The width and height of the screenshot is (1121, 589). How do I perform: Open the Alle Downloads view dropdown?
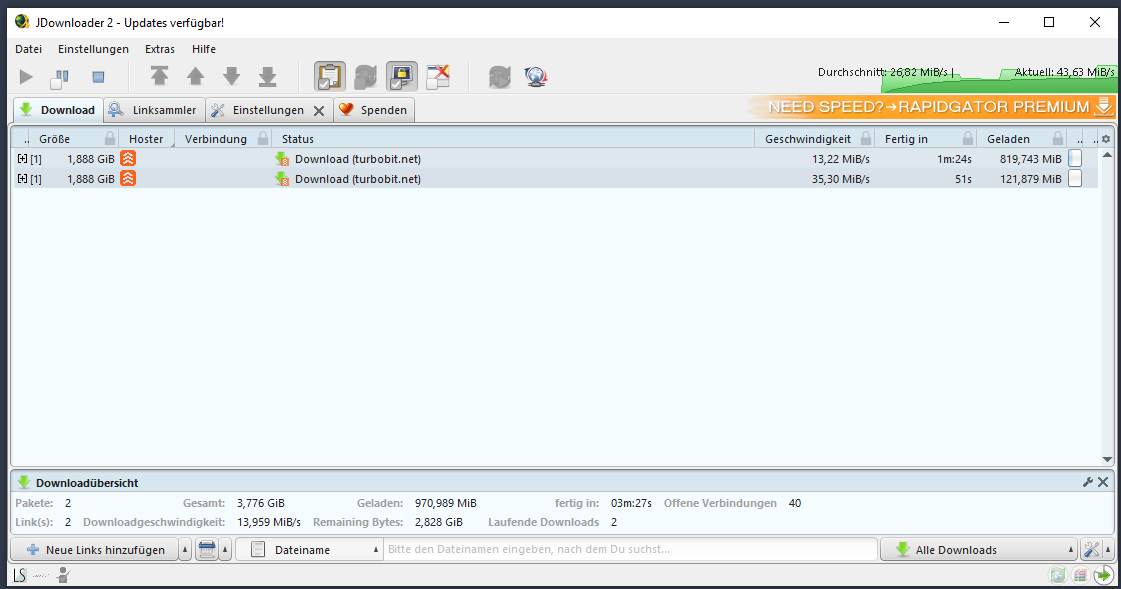click(979, 550)
